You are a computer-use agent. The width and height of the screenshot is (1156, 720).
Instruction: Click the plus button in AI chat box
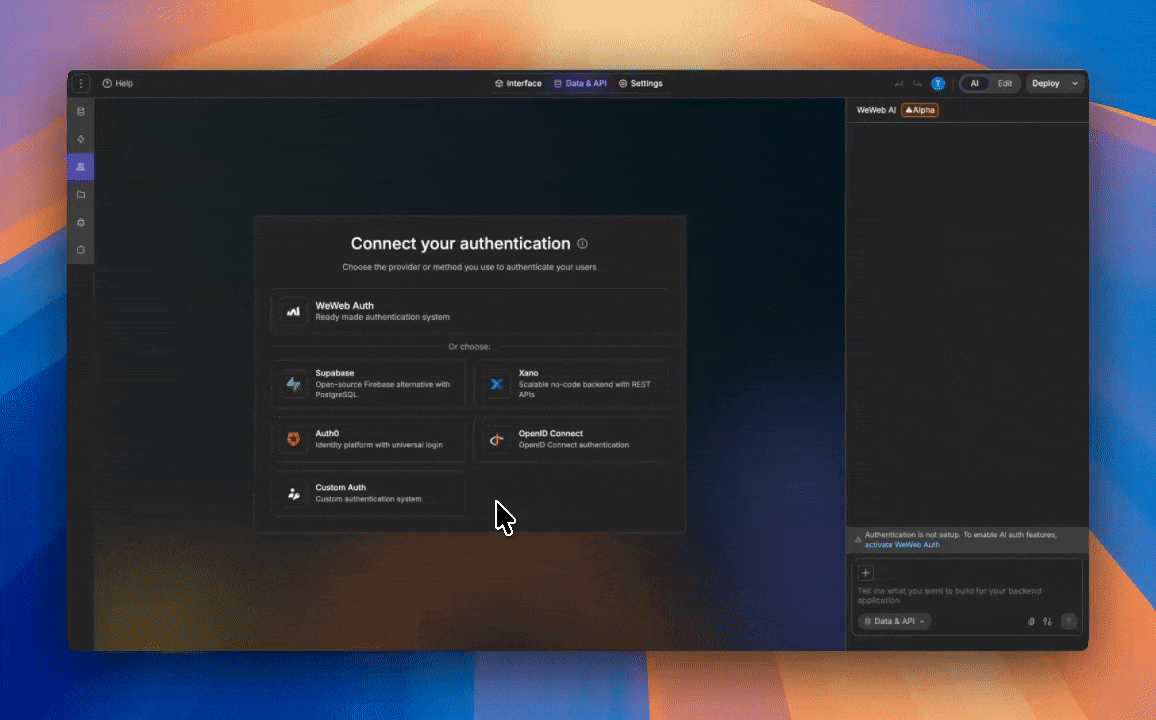pos(866,573)
